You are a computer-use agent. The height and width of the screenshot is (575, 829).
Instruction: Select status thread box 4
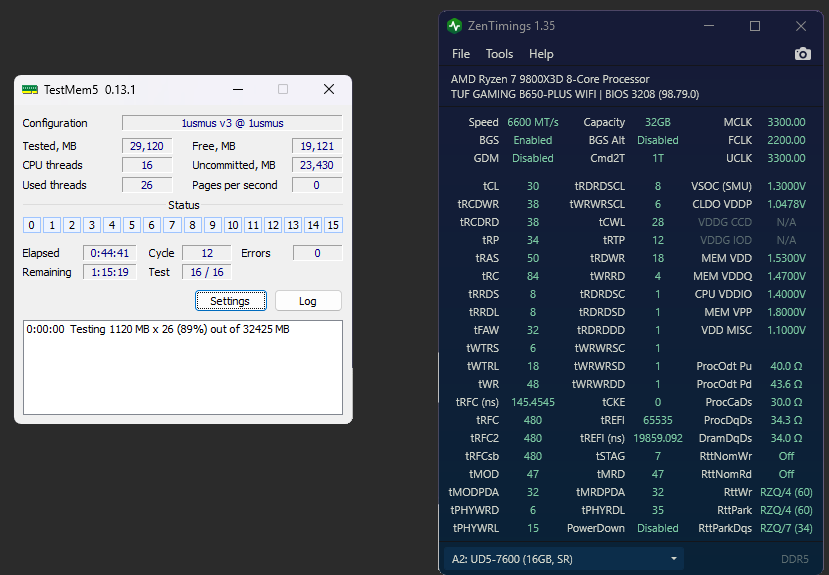pos(112,225)
